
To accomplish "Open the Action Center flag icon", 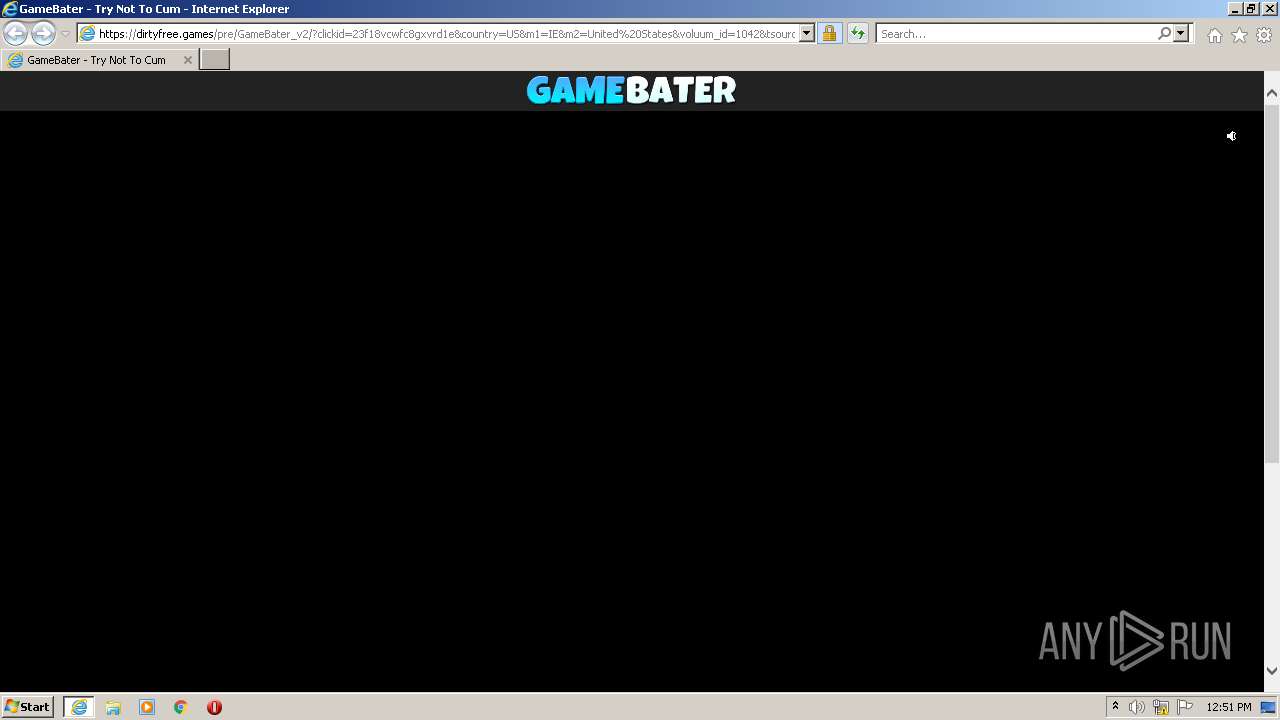I will coord(1185,707).
